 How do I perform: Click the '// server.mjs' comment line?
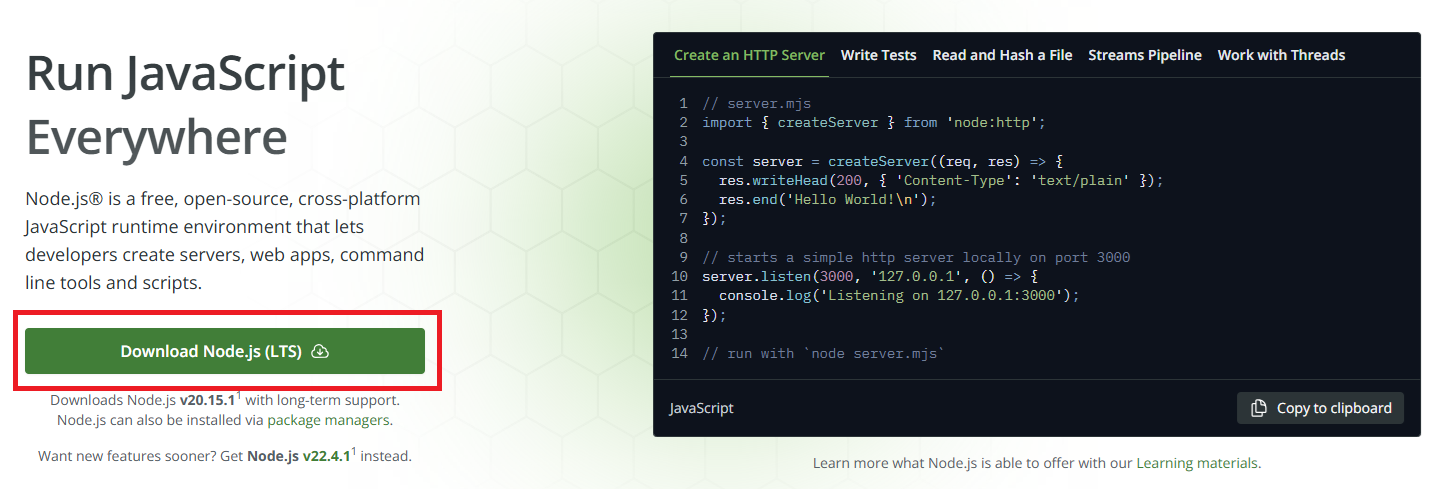tap(756, 103)
